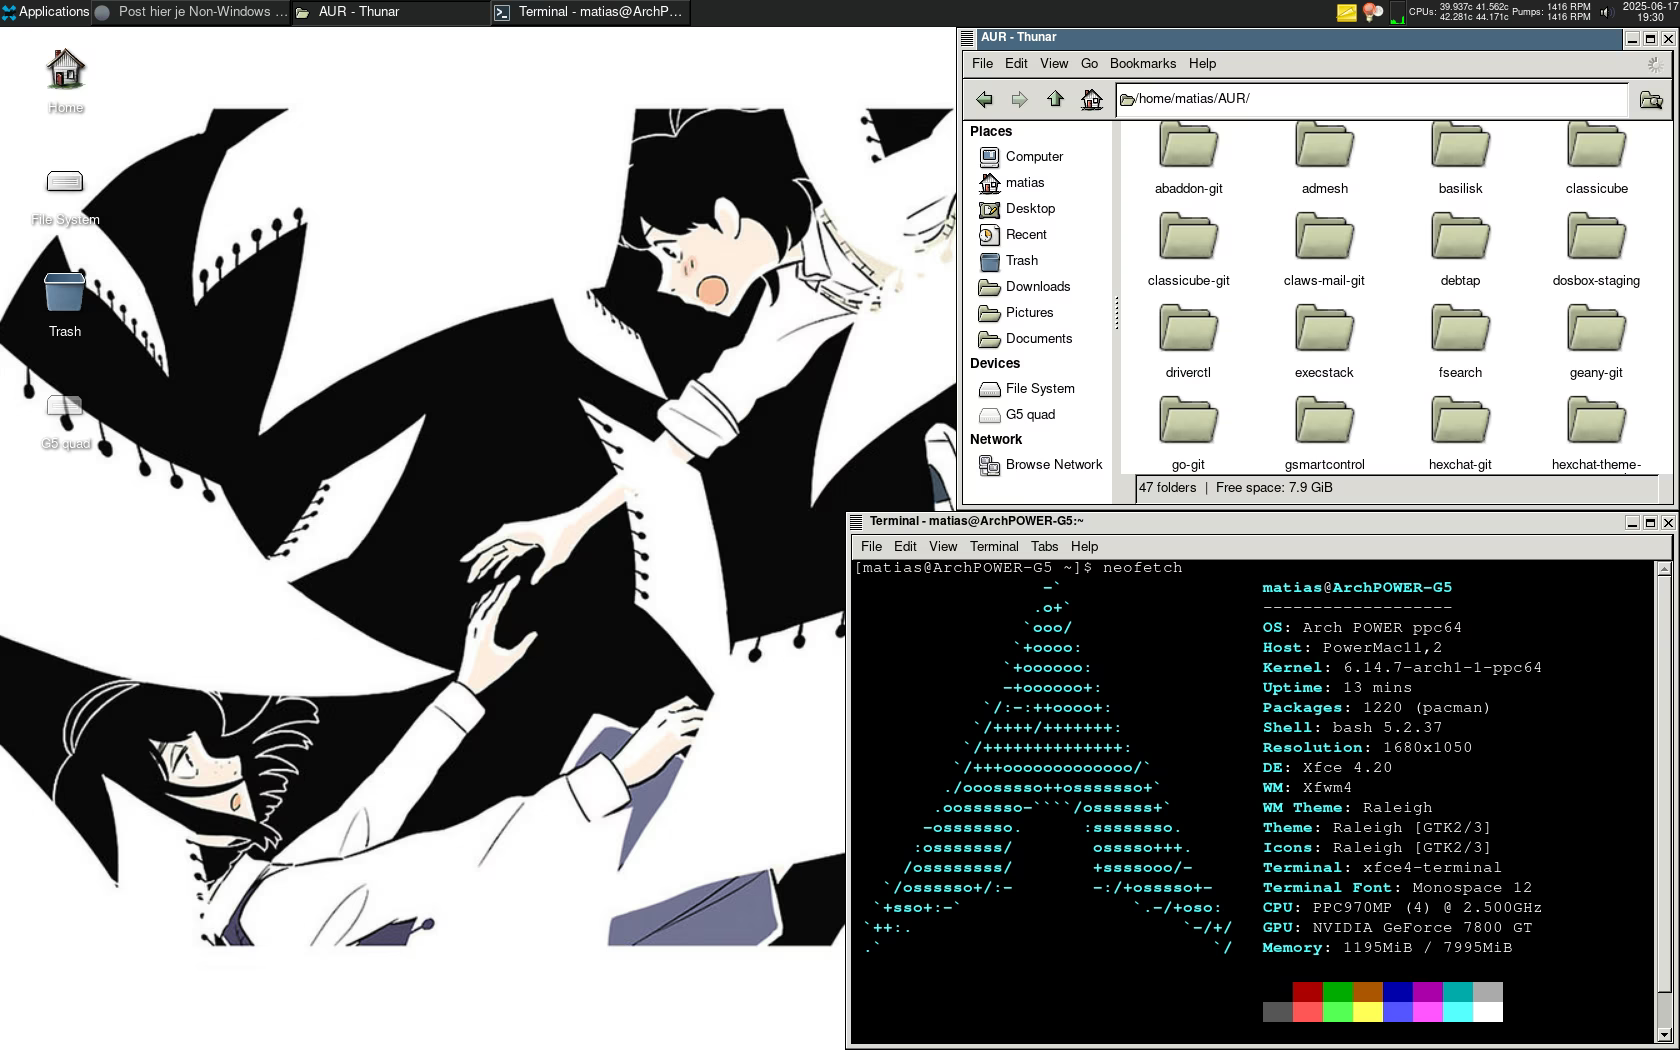Image resolution: width=1680 pixels, height=1050 pixels.
Task: Open the View menu in Thunar
Action: [1054, 63]
